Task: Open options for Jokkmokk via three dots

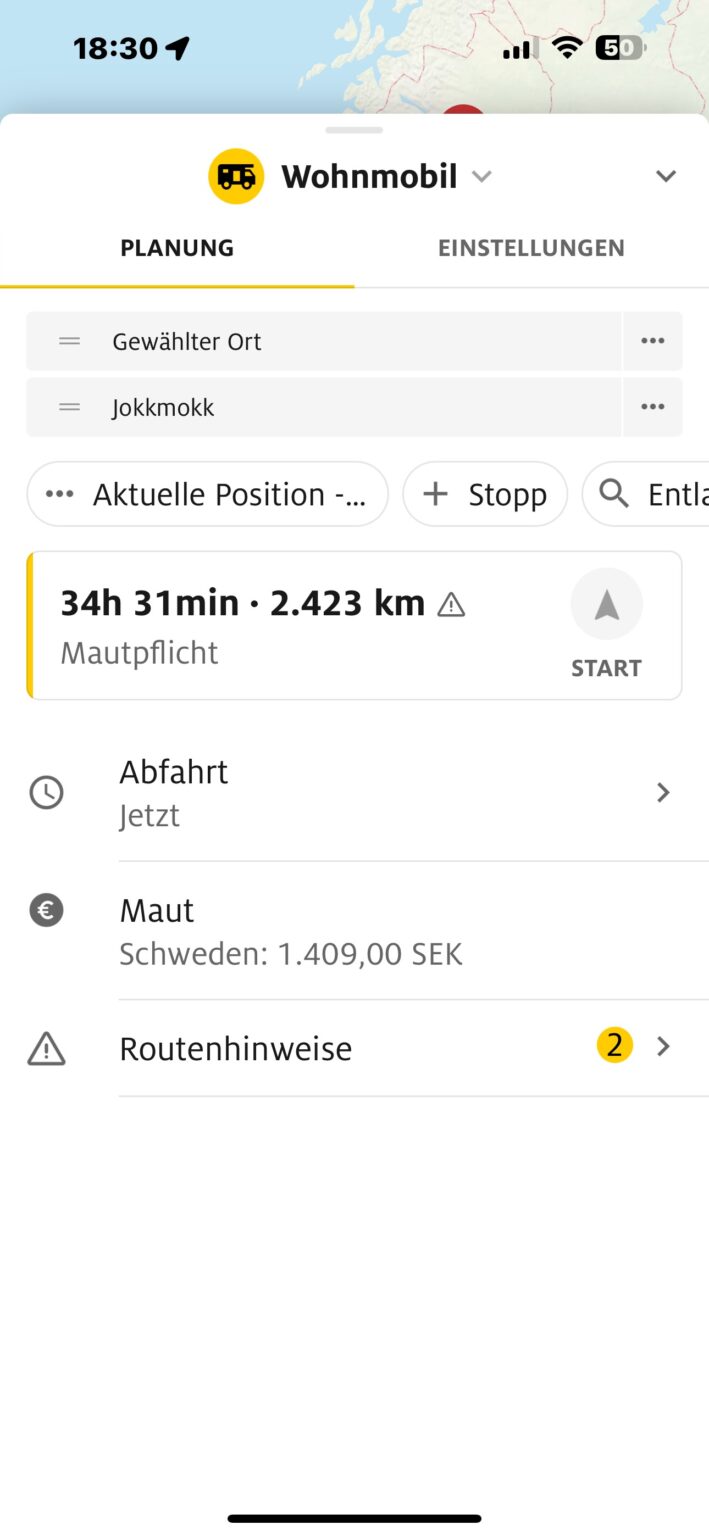Action: click(x=652, y=407)
